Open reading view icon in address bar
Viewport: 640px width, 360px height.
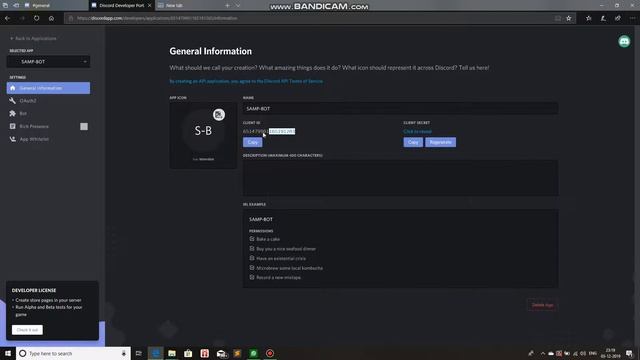click(x=558, y=18)
